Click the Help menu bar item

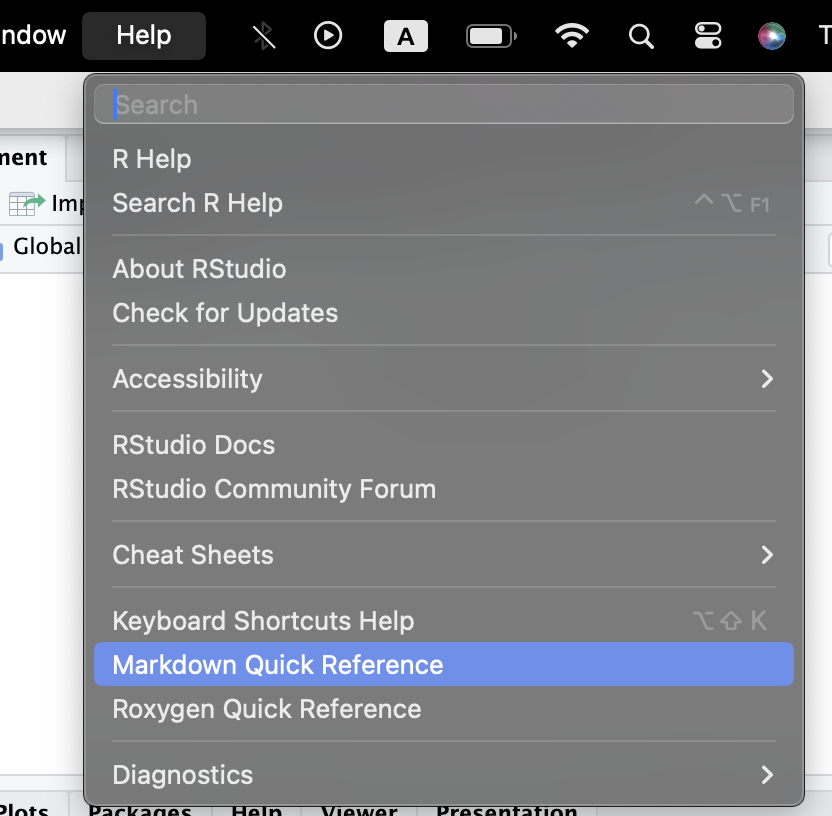point(144,36)
